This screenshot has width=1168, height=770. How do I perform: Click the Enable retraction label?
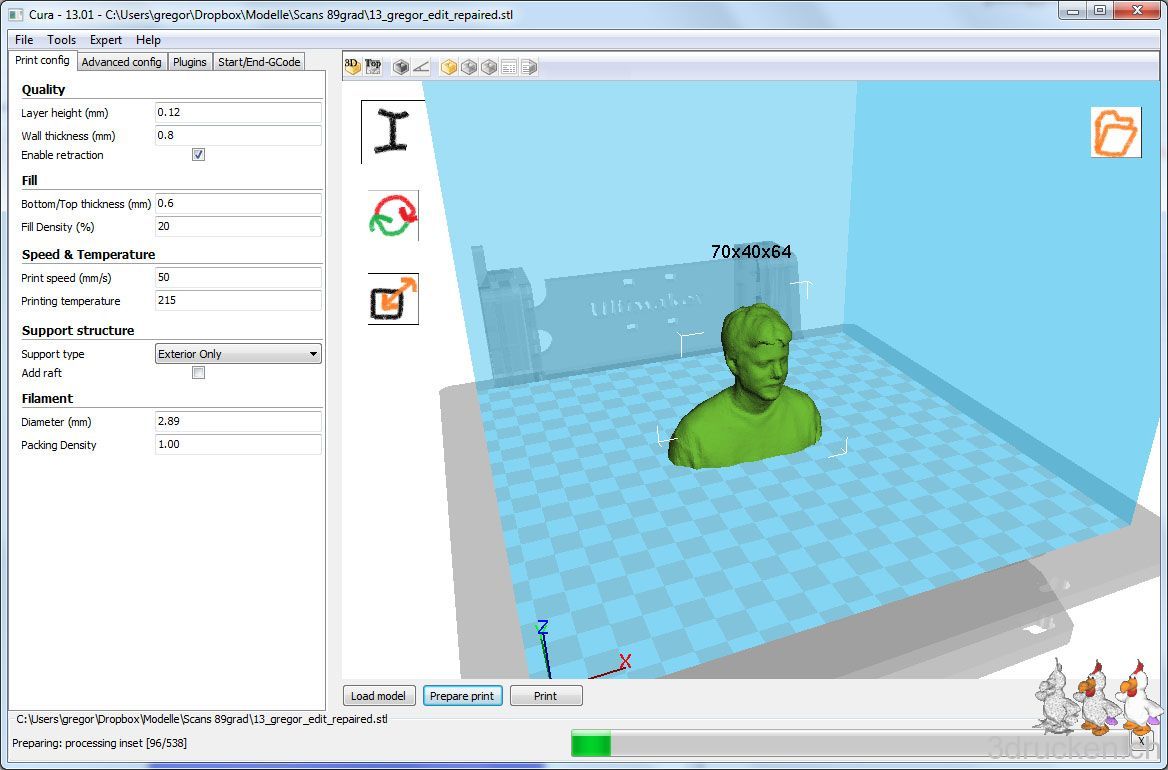pos(63,155)
